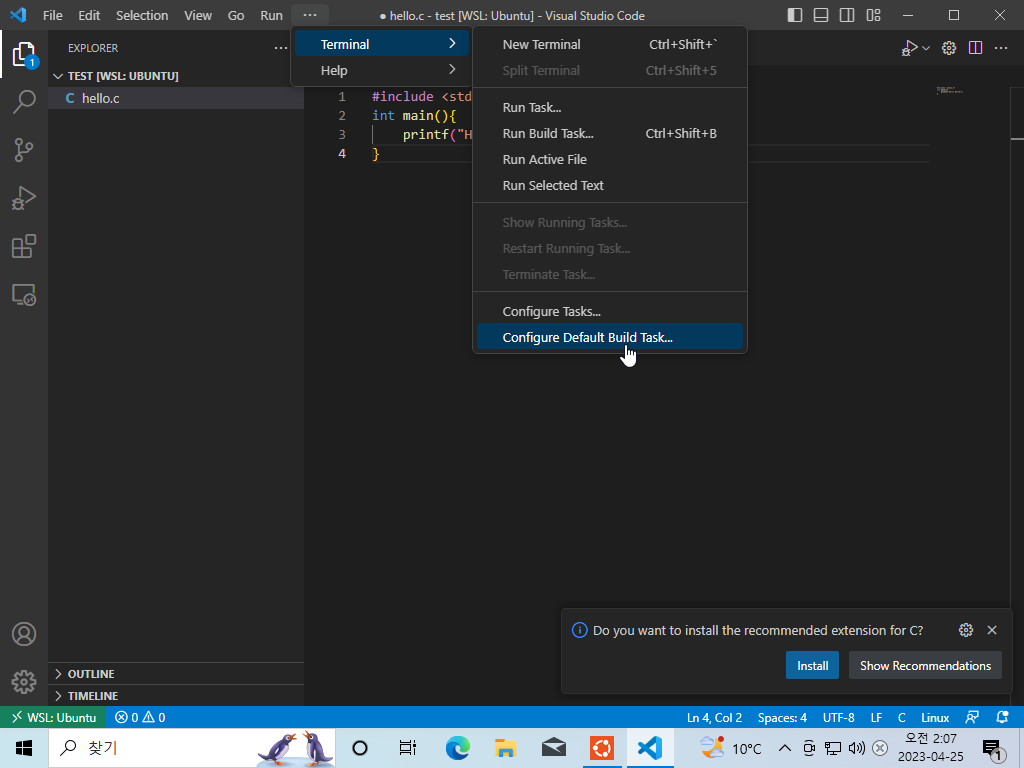Split the editor right icon
The image size is (1024, 768).
pyautogui.click(x=976, y=48)
